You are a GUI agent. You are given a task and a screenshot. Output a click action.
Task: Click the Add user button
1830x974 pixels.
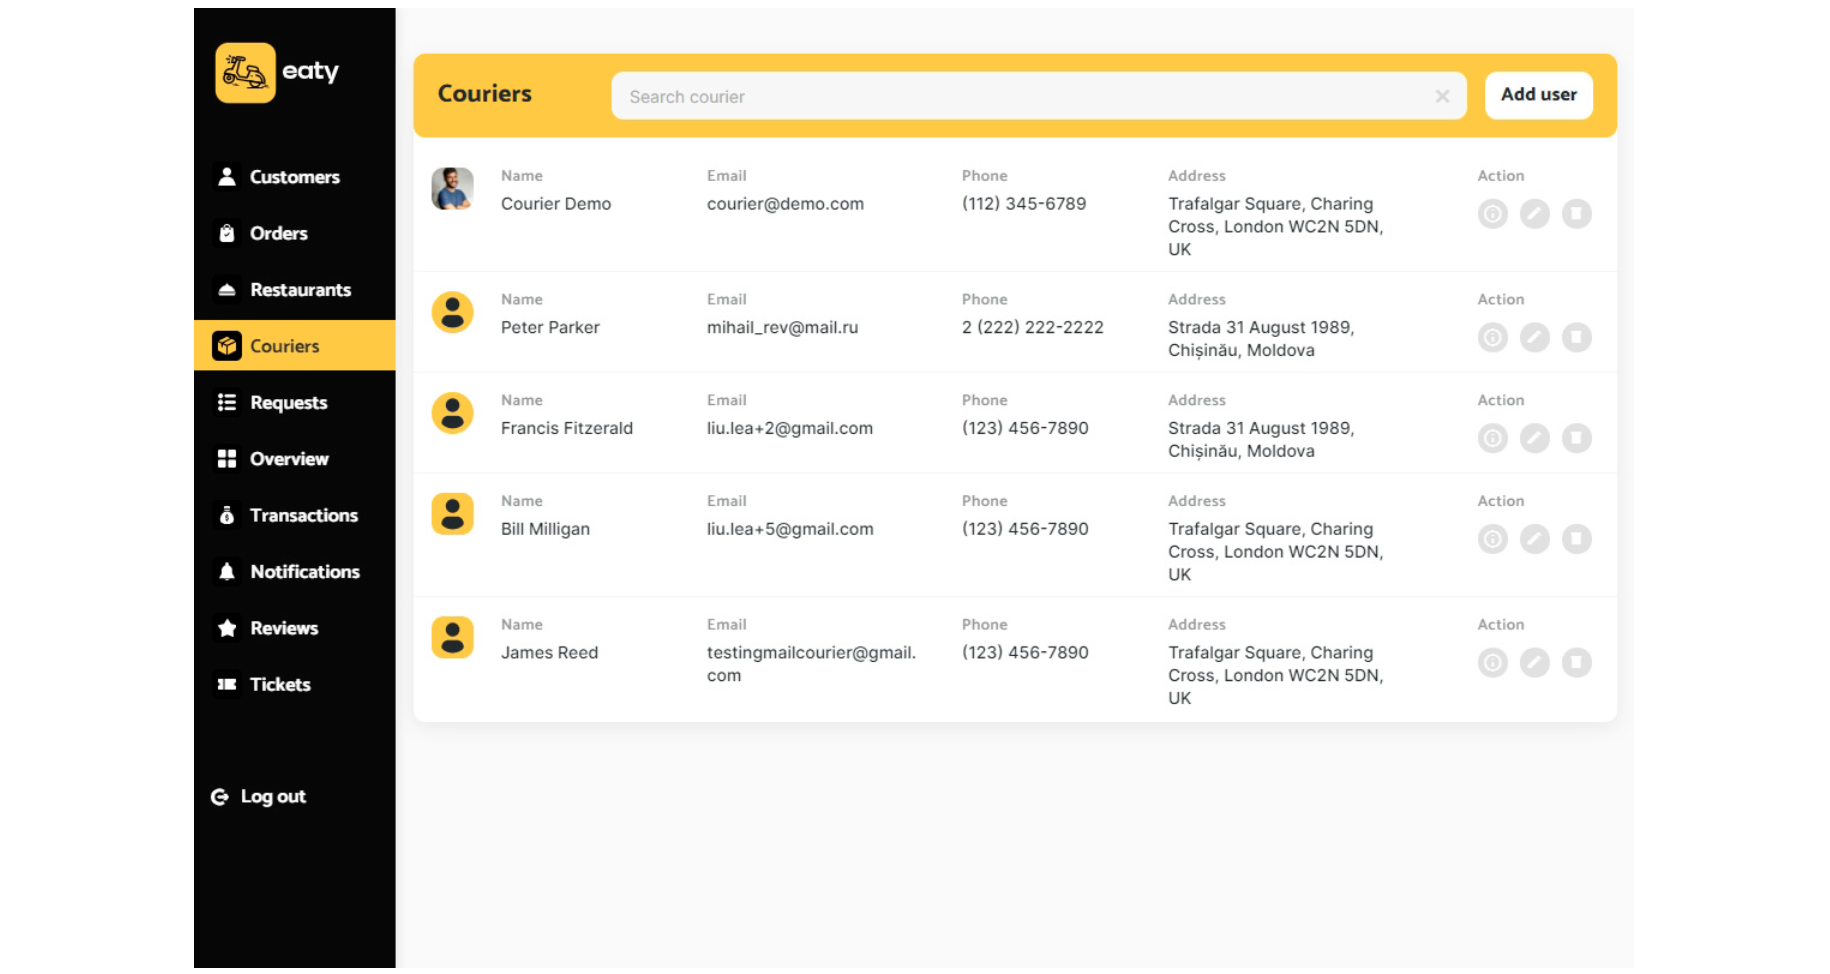pyautogui.click(x=1537, y=95)
